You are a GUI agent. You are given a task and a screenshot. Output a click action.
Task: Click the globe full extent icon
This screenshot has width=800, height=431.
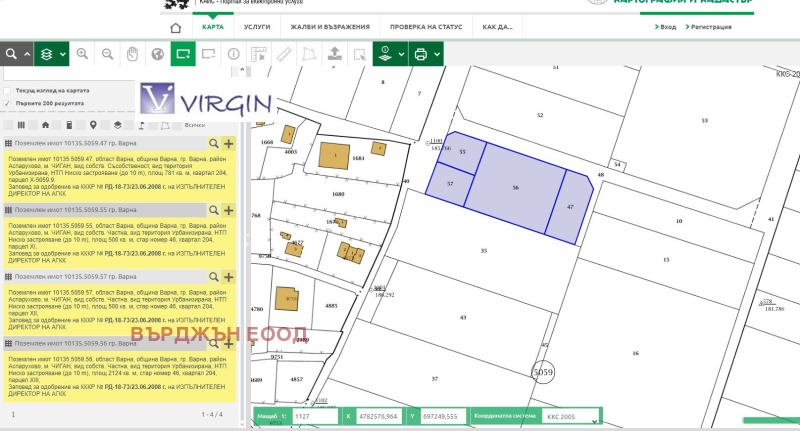point(157,54)
